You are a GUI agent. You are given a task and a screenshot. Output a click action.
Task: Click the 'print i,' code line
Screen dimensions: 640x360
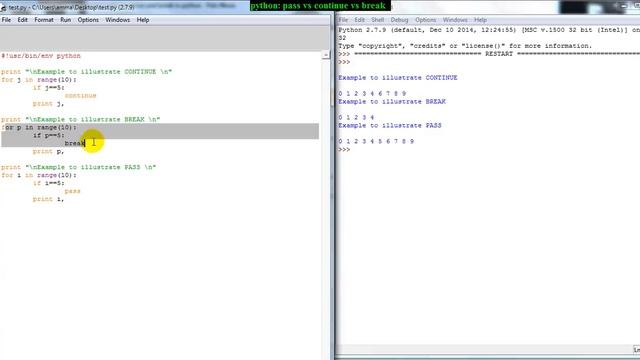click(49, 199)
